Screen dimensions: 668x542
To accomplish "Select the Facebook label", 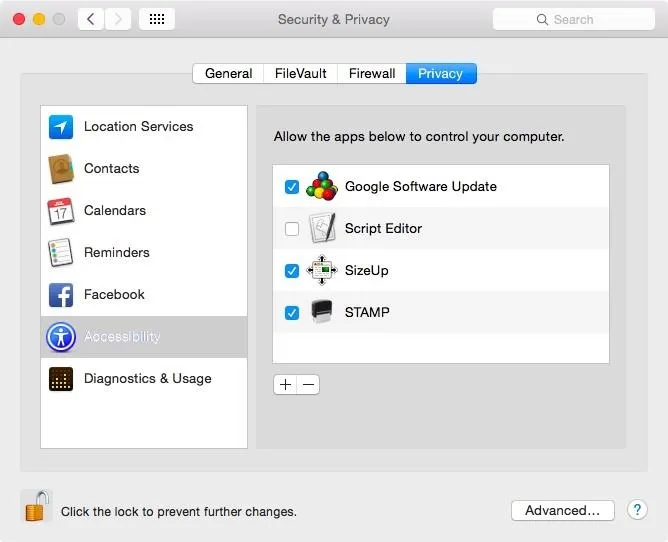I will coord(114,294).
